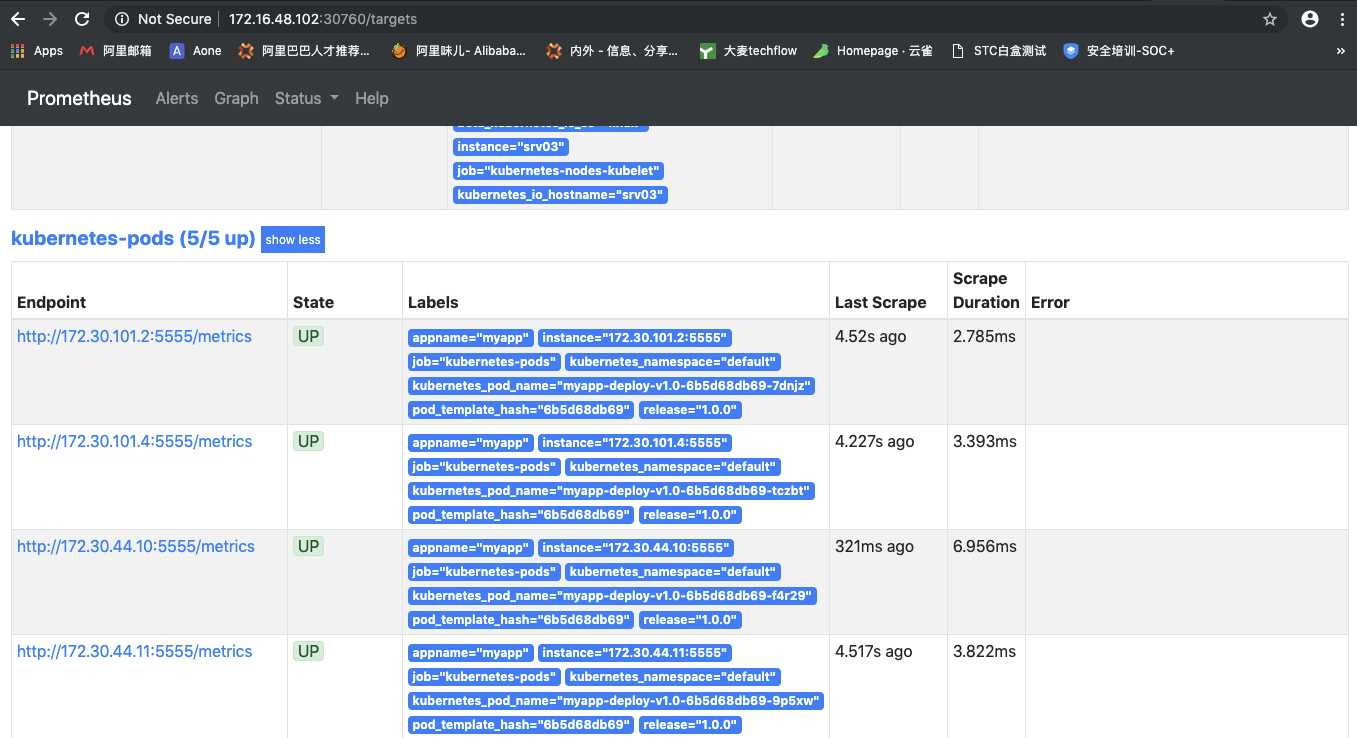This screenshot has height=738, width=1357.
Task: Click pod name label ending 7dnjz
Action: pos(612,386)
